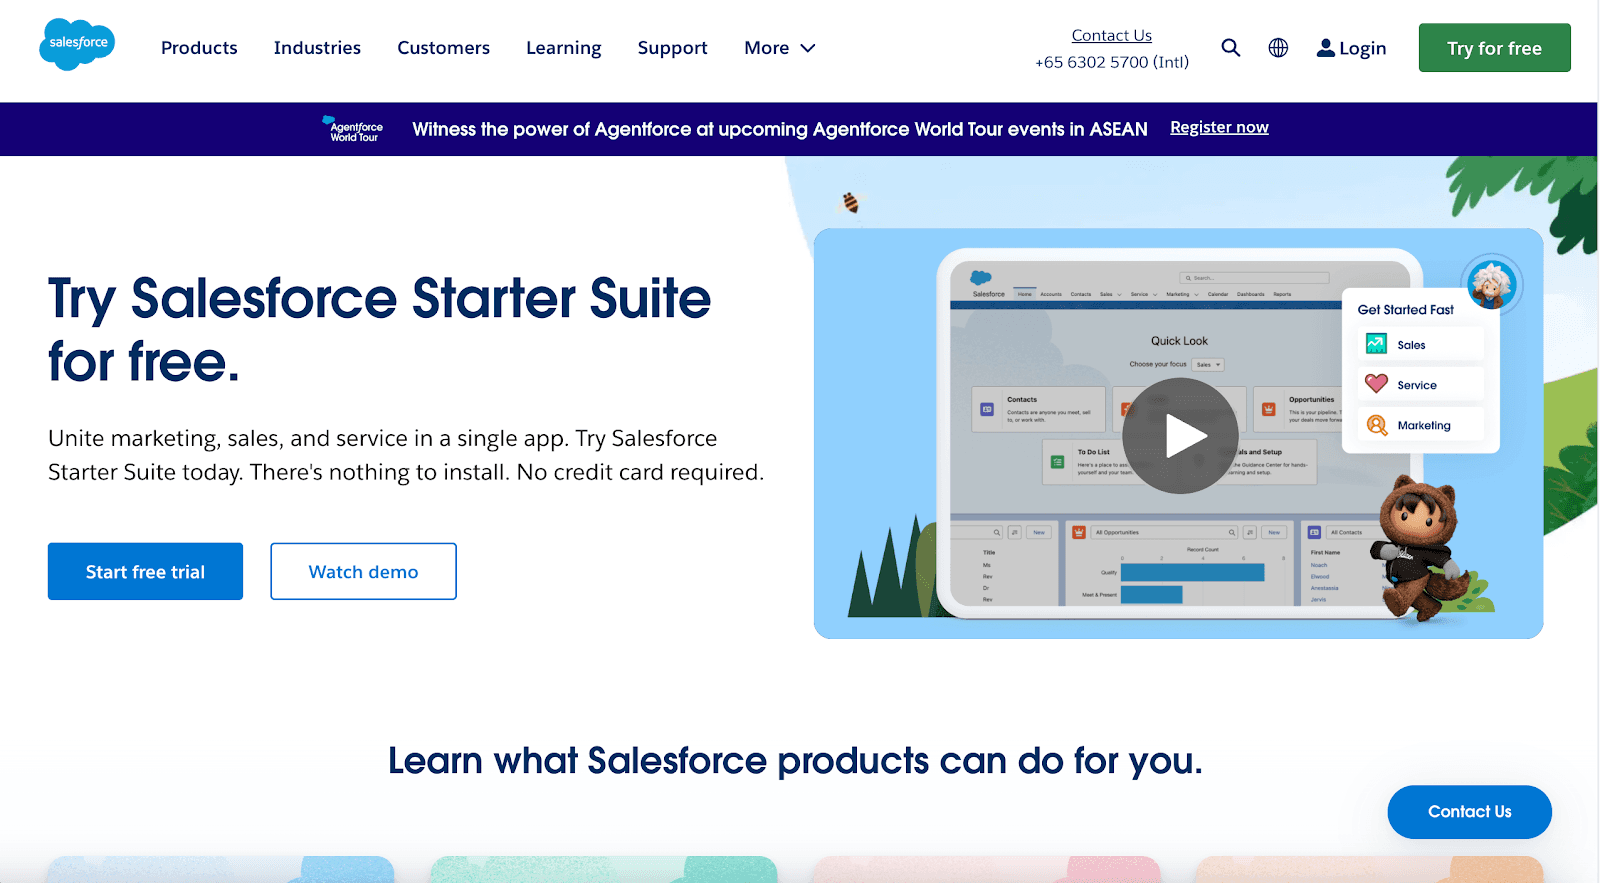
Task: Open the Customers menu
Action: tap(443, 48)
